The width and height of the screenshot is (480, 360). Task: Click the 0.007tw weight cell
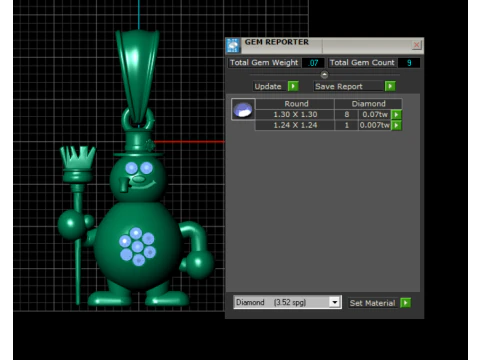[375, 125]
